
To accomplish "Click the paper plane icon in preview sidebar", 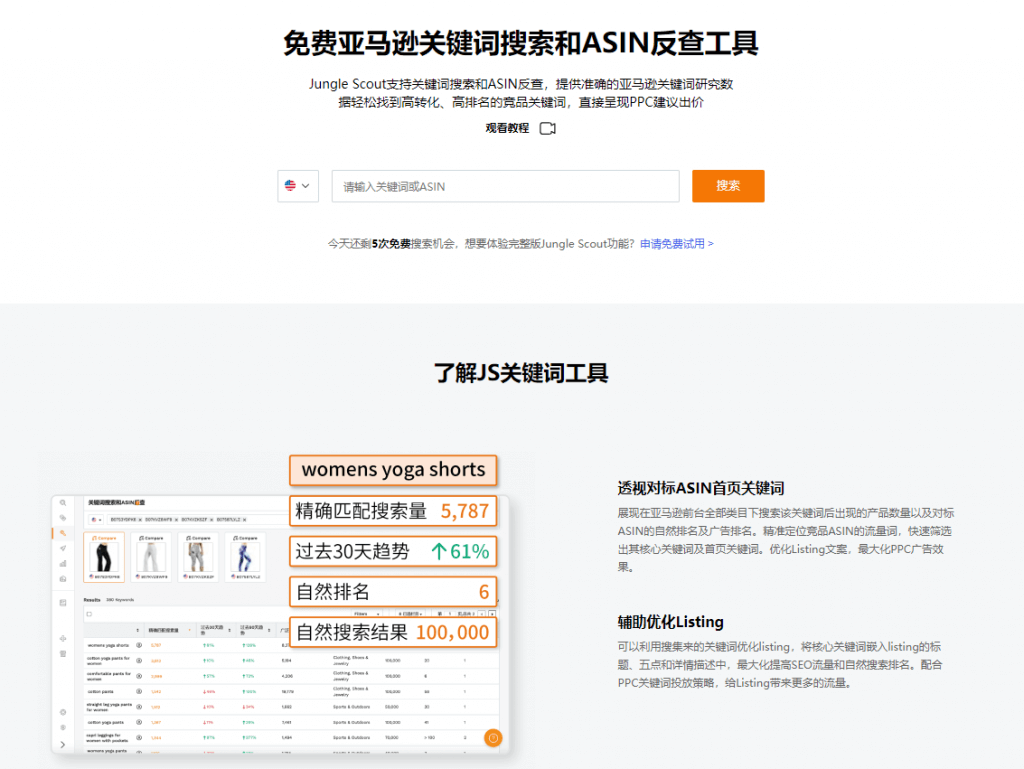I will pos(63,548).
